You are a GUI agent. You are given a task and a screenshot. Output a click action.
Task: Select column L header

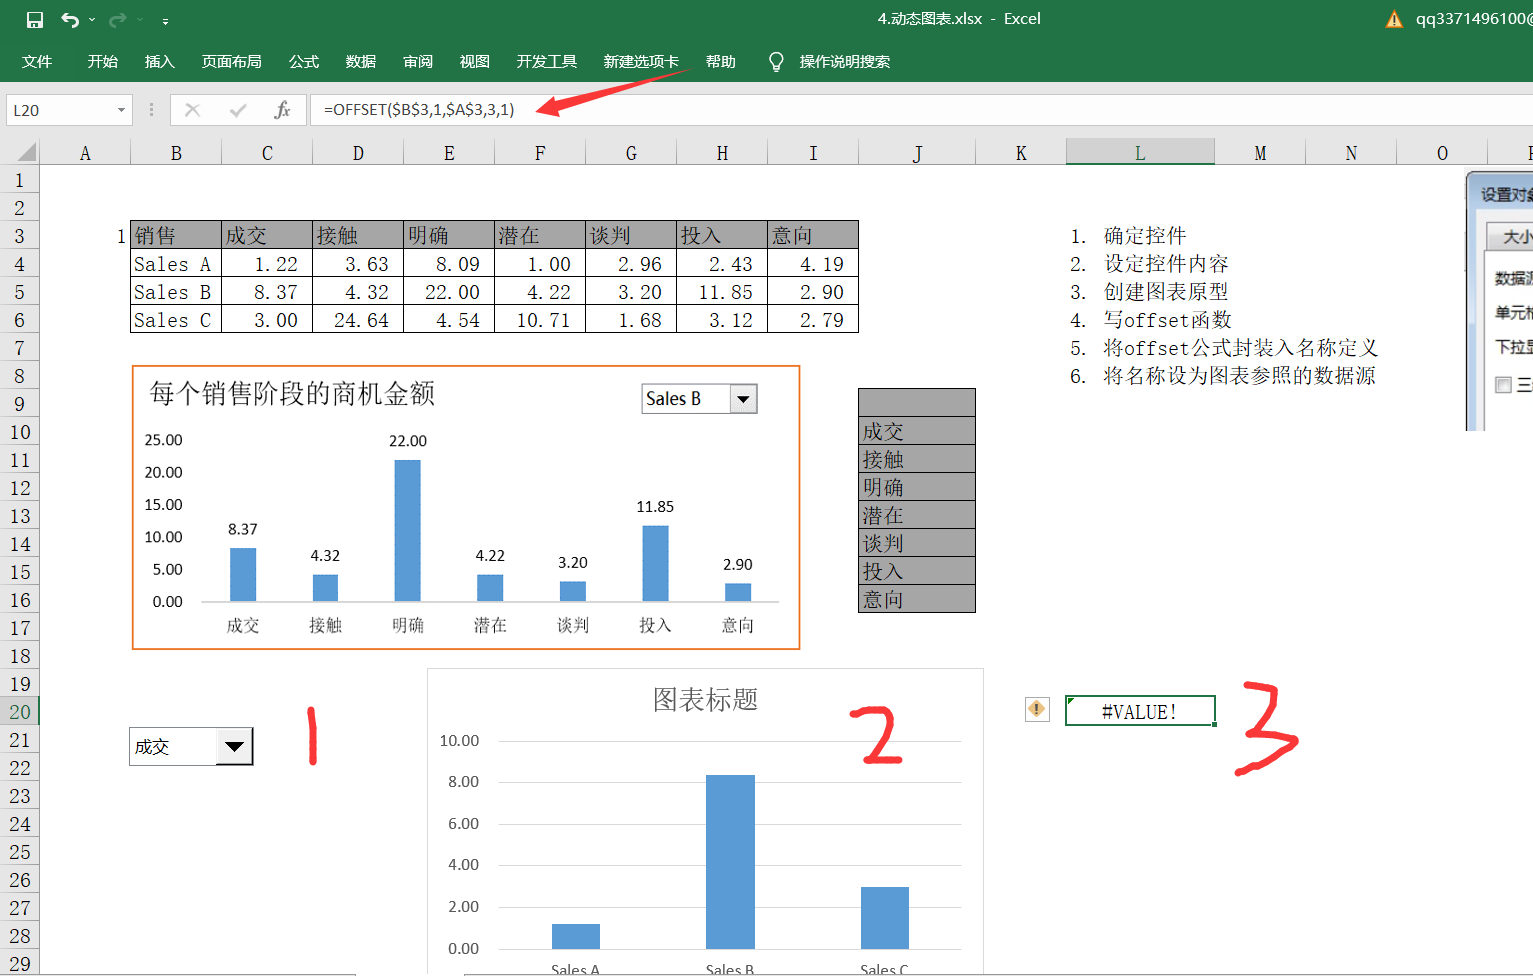pyautogui.click(x=1140, y=153)
